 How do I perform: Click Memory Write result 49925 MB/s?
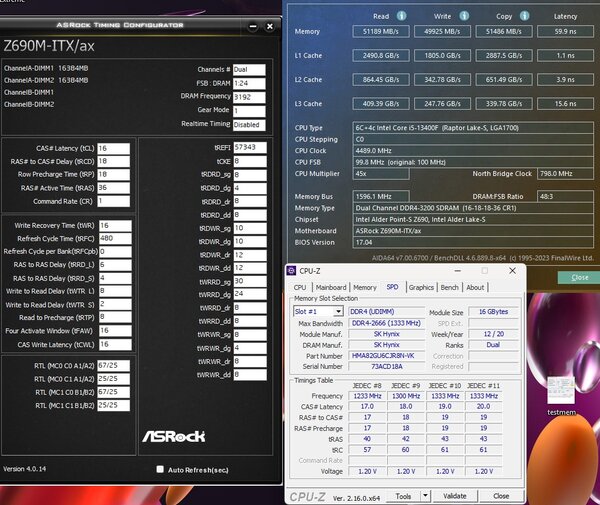[442, 31]
